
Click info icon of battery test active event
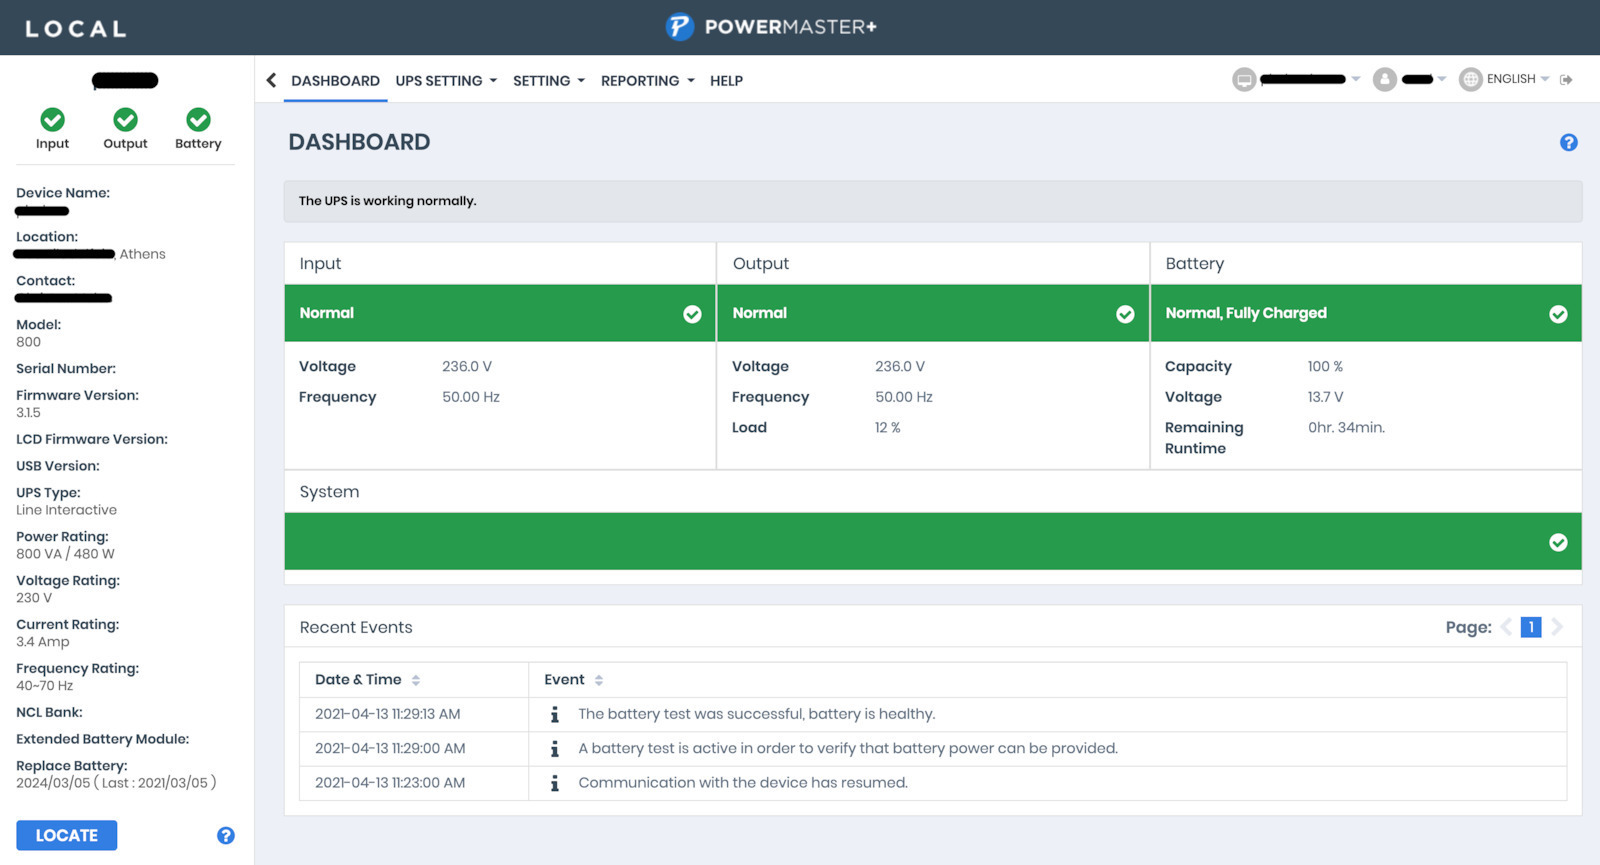pyautogui.click(x=555, y=748)
